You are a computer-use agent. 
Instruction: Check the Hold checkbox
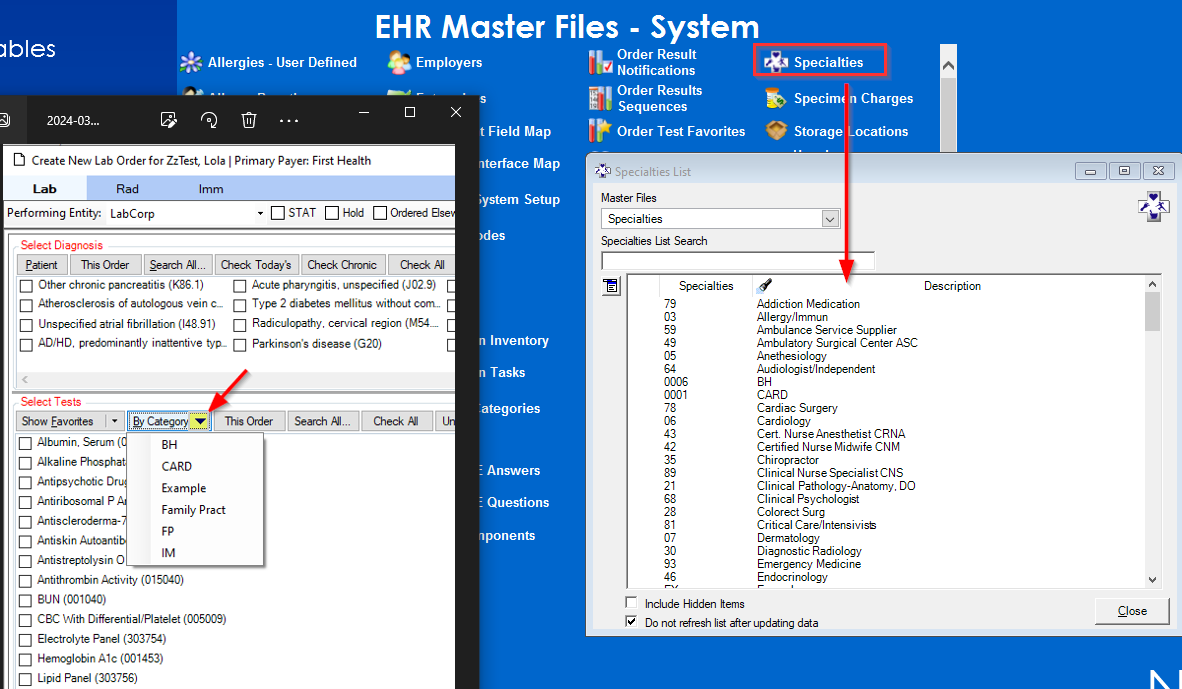point(332,213)
